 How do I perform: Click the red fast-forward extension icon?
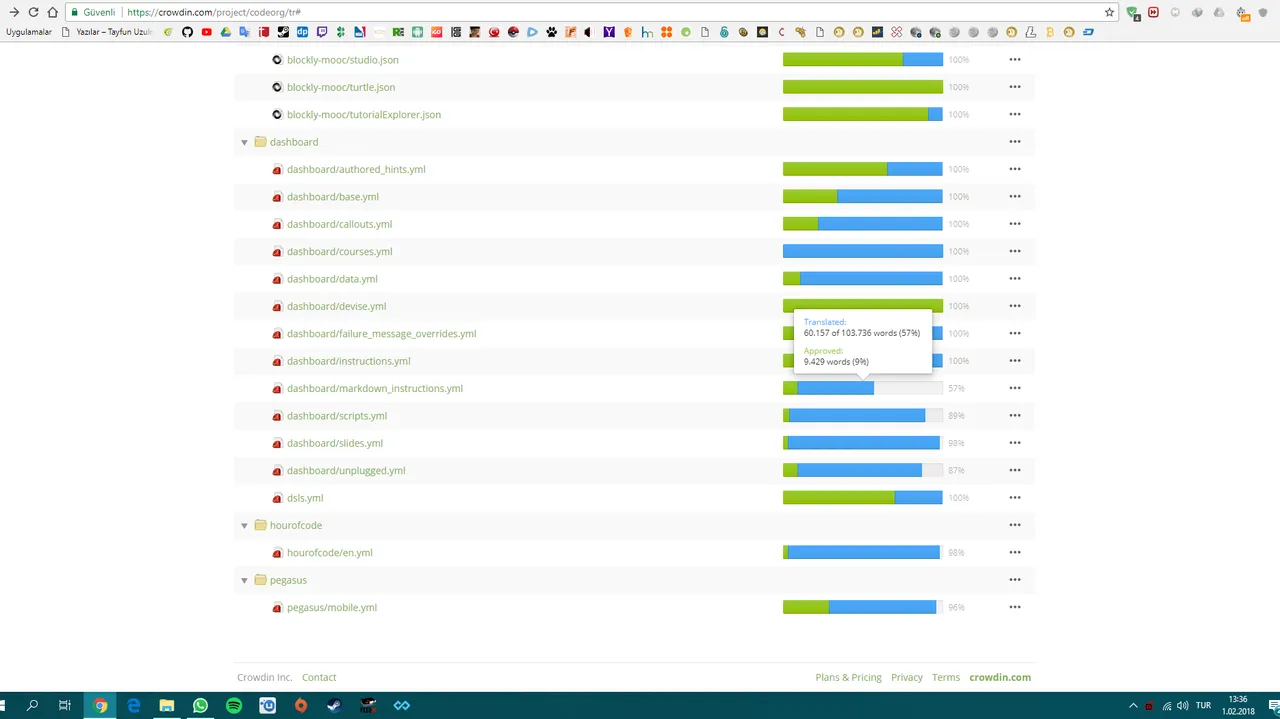1154,12
